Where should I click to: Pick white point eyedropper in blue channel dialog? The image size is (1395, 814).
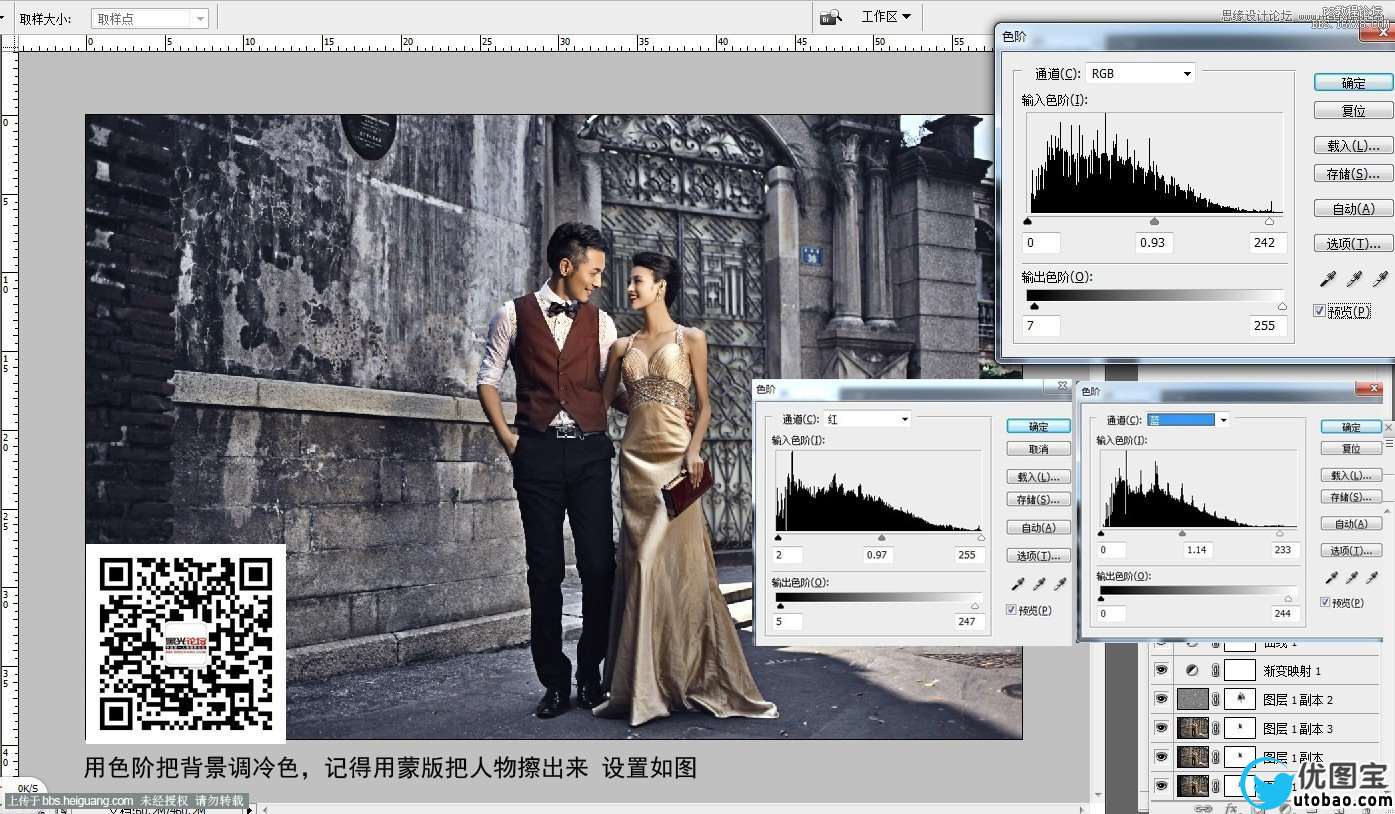[x=1374, y=578]
